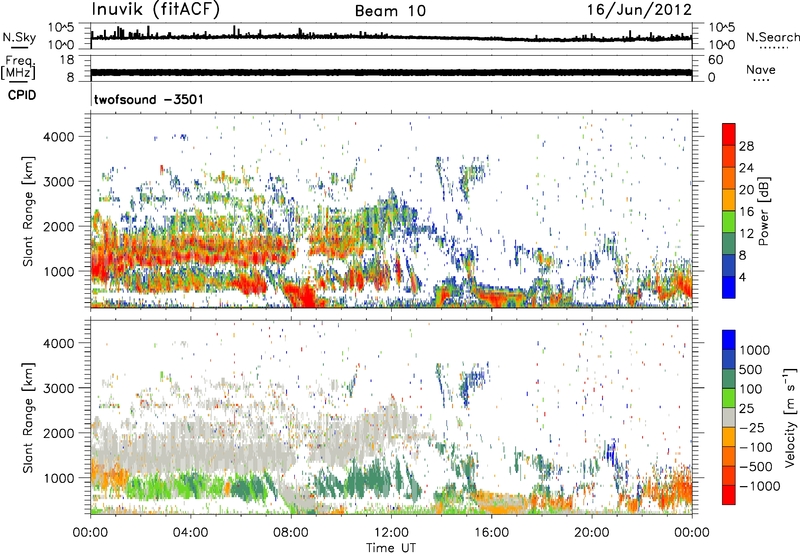Click the '28' tick on Power colorbar
800x554 pixels.
pos(746,146)
